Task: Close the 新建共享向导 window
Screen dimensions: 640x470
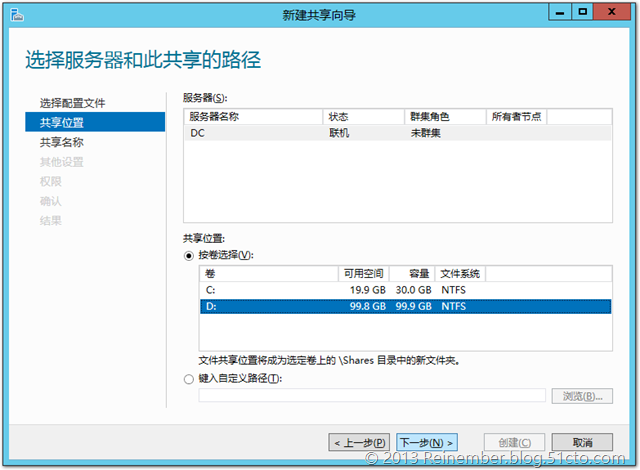Action: (612, 12)
